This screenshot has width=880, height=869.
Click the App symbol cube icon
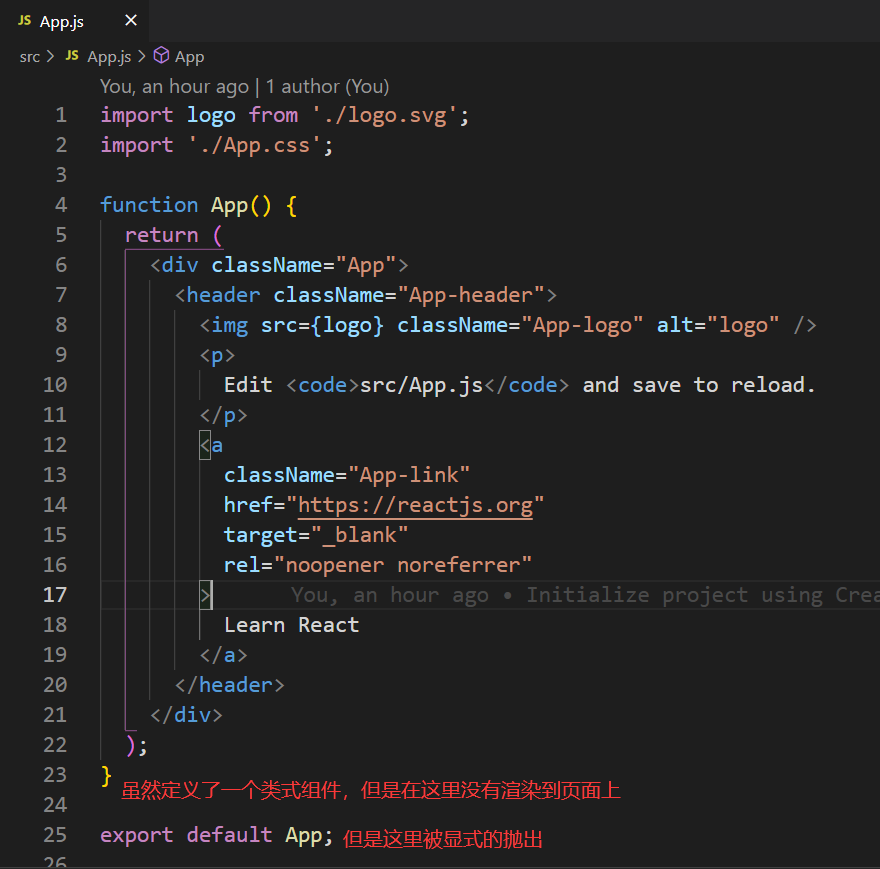162,56
